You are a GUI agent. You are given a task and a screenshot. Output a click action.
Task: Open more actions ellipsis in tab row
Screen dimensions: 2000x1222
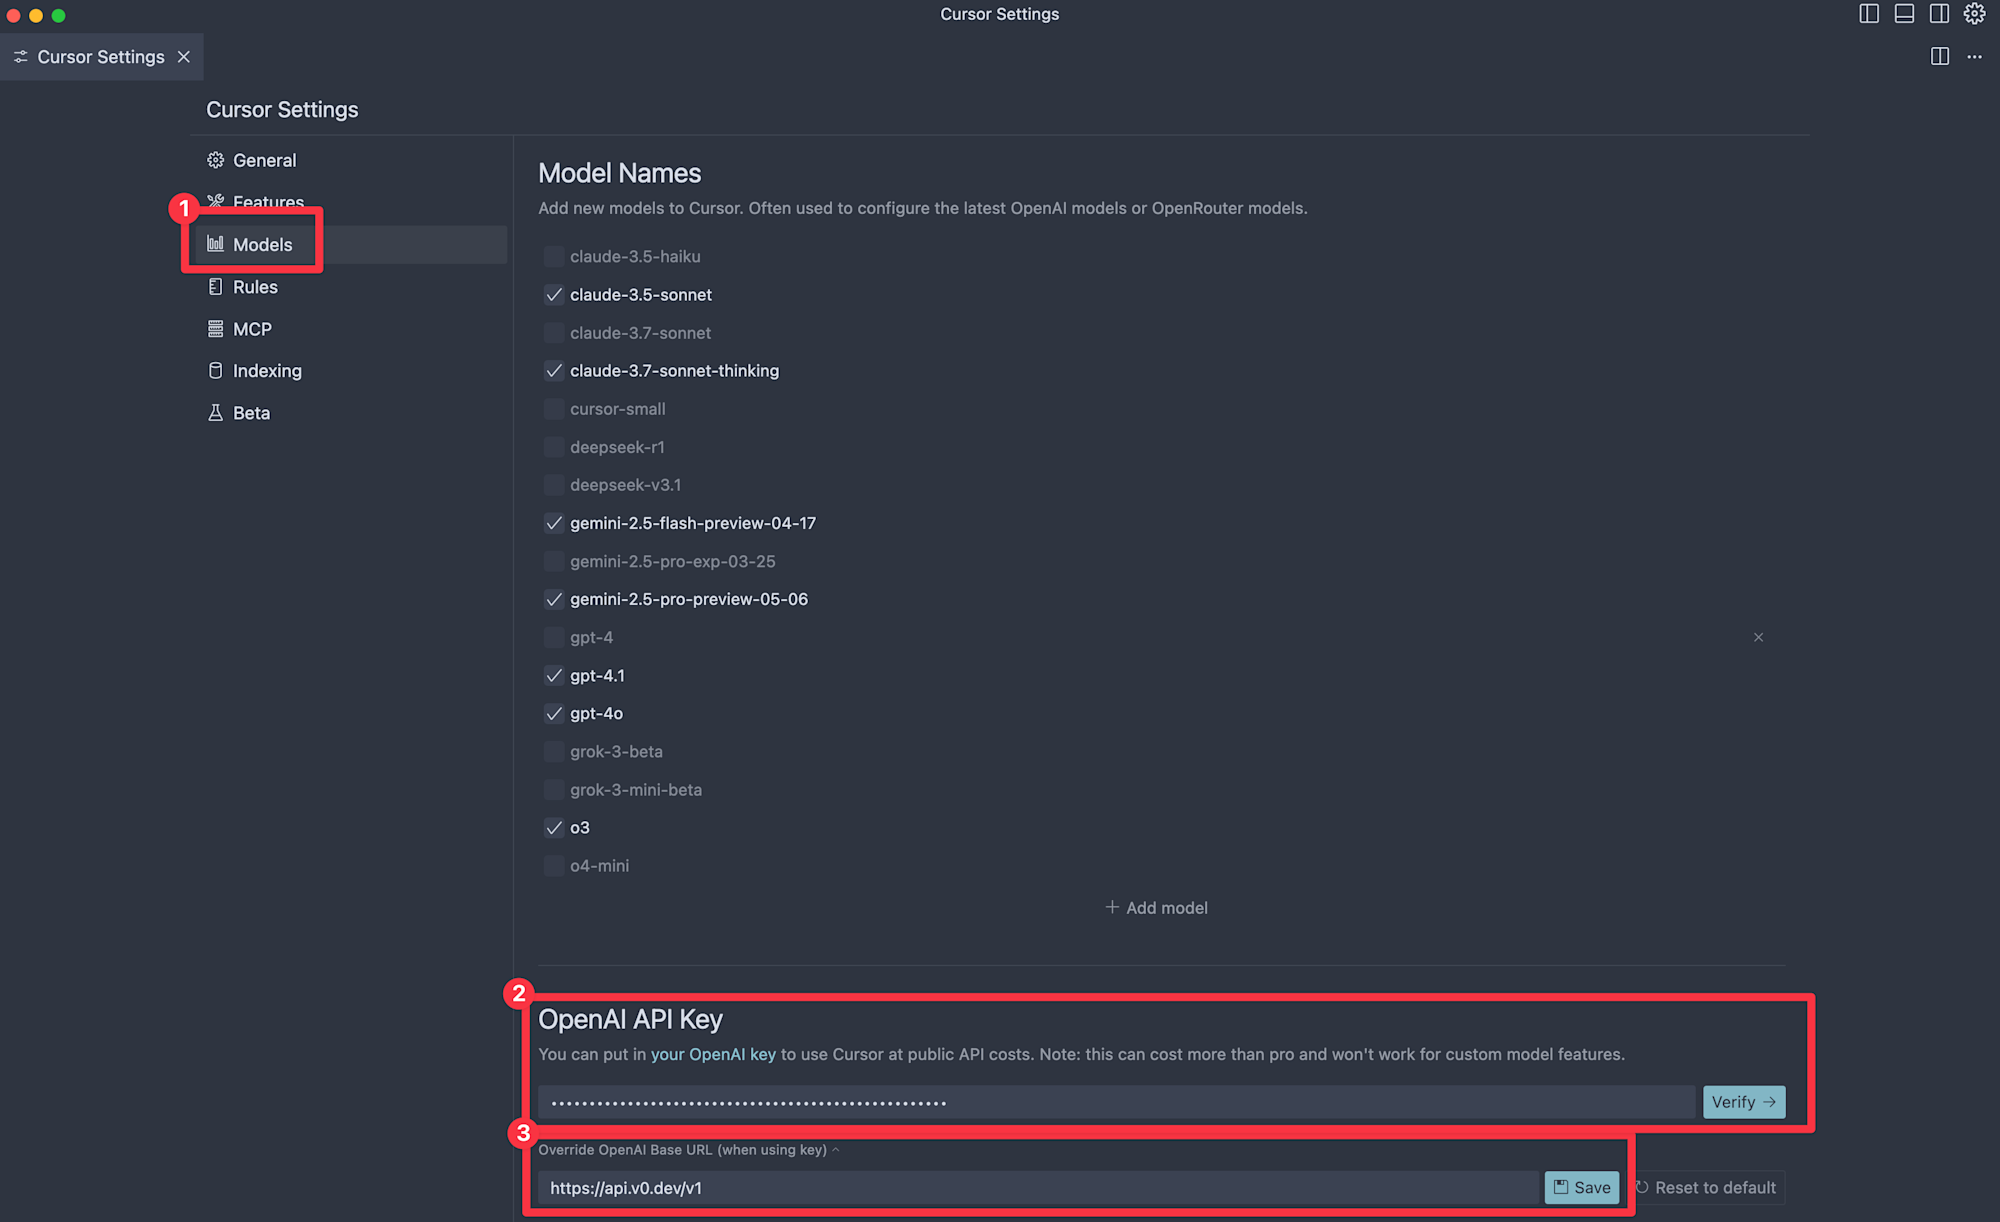tap(1974, 57)
